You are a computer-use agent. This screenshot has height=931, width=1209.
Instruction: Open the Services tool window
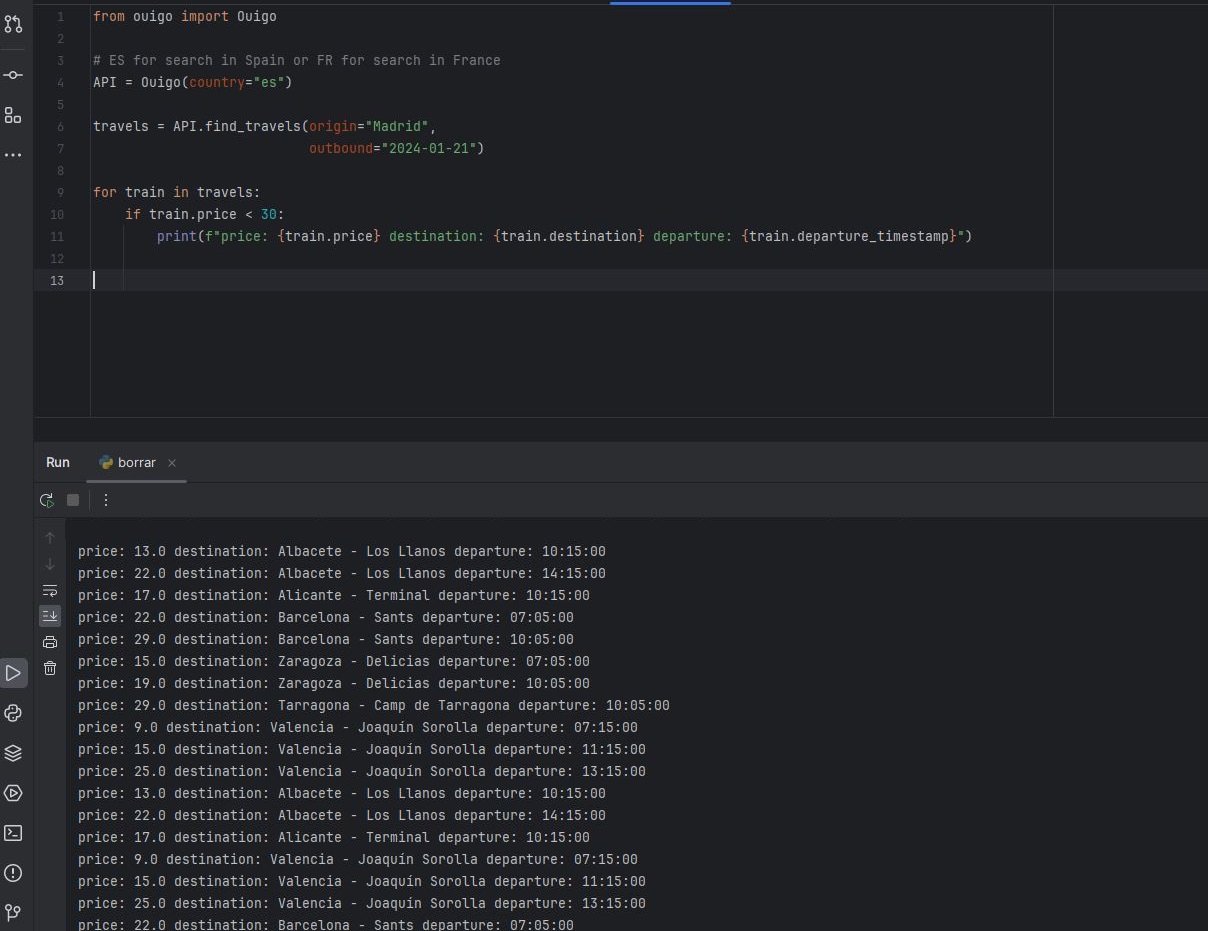point(13,793)
